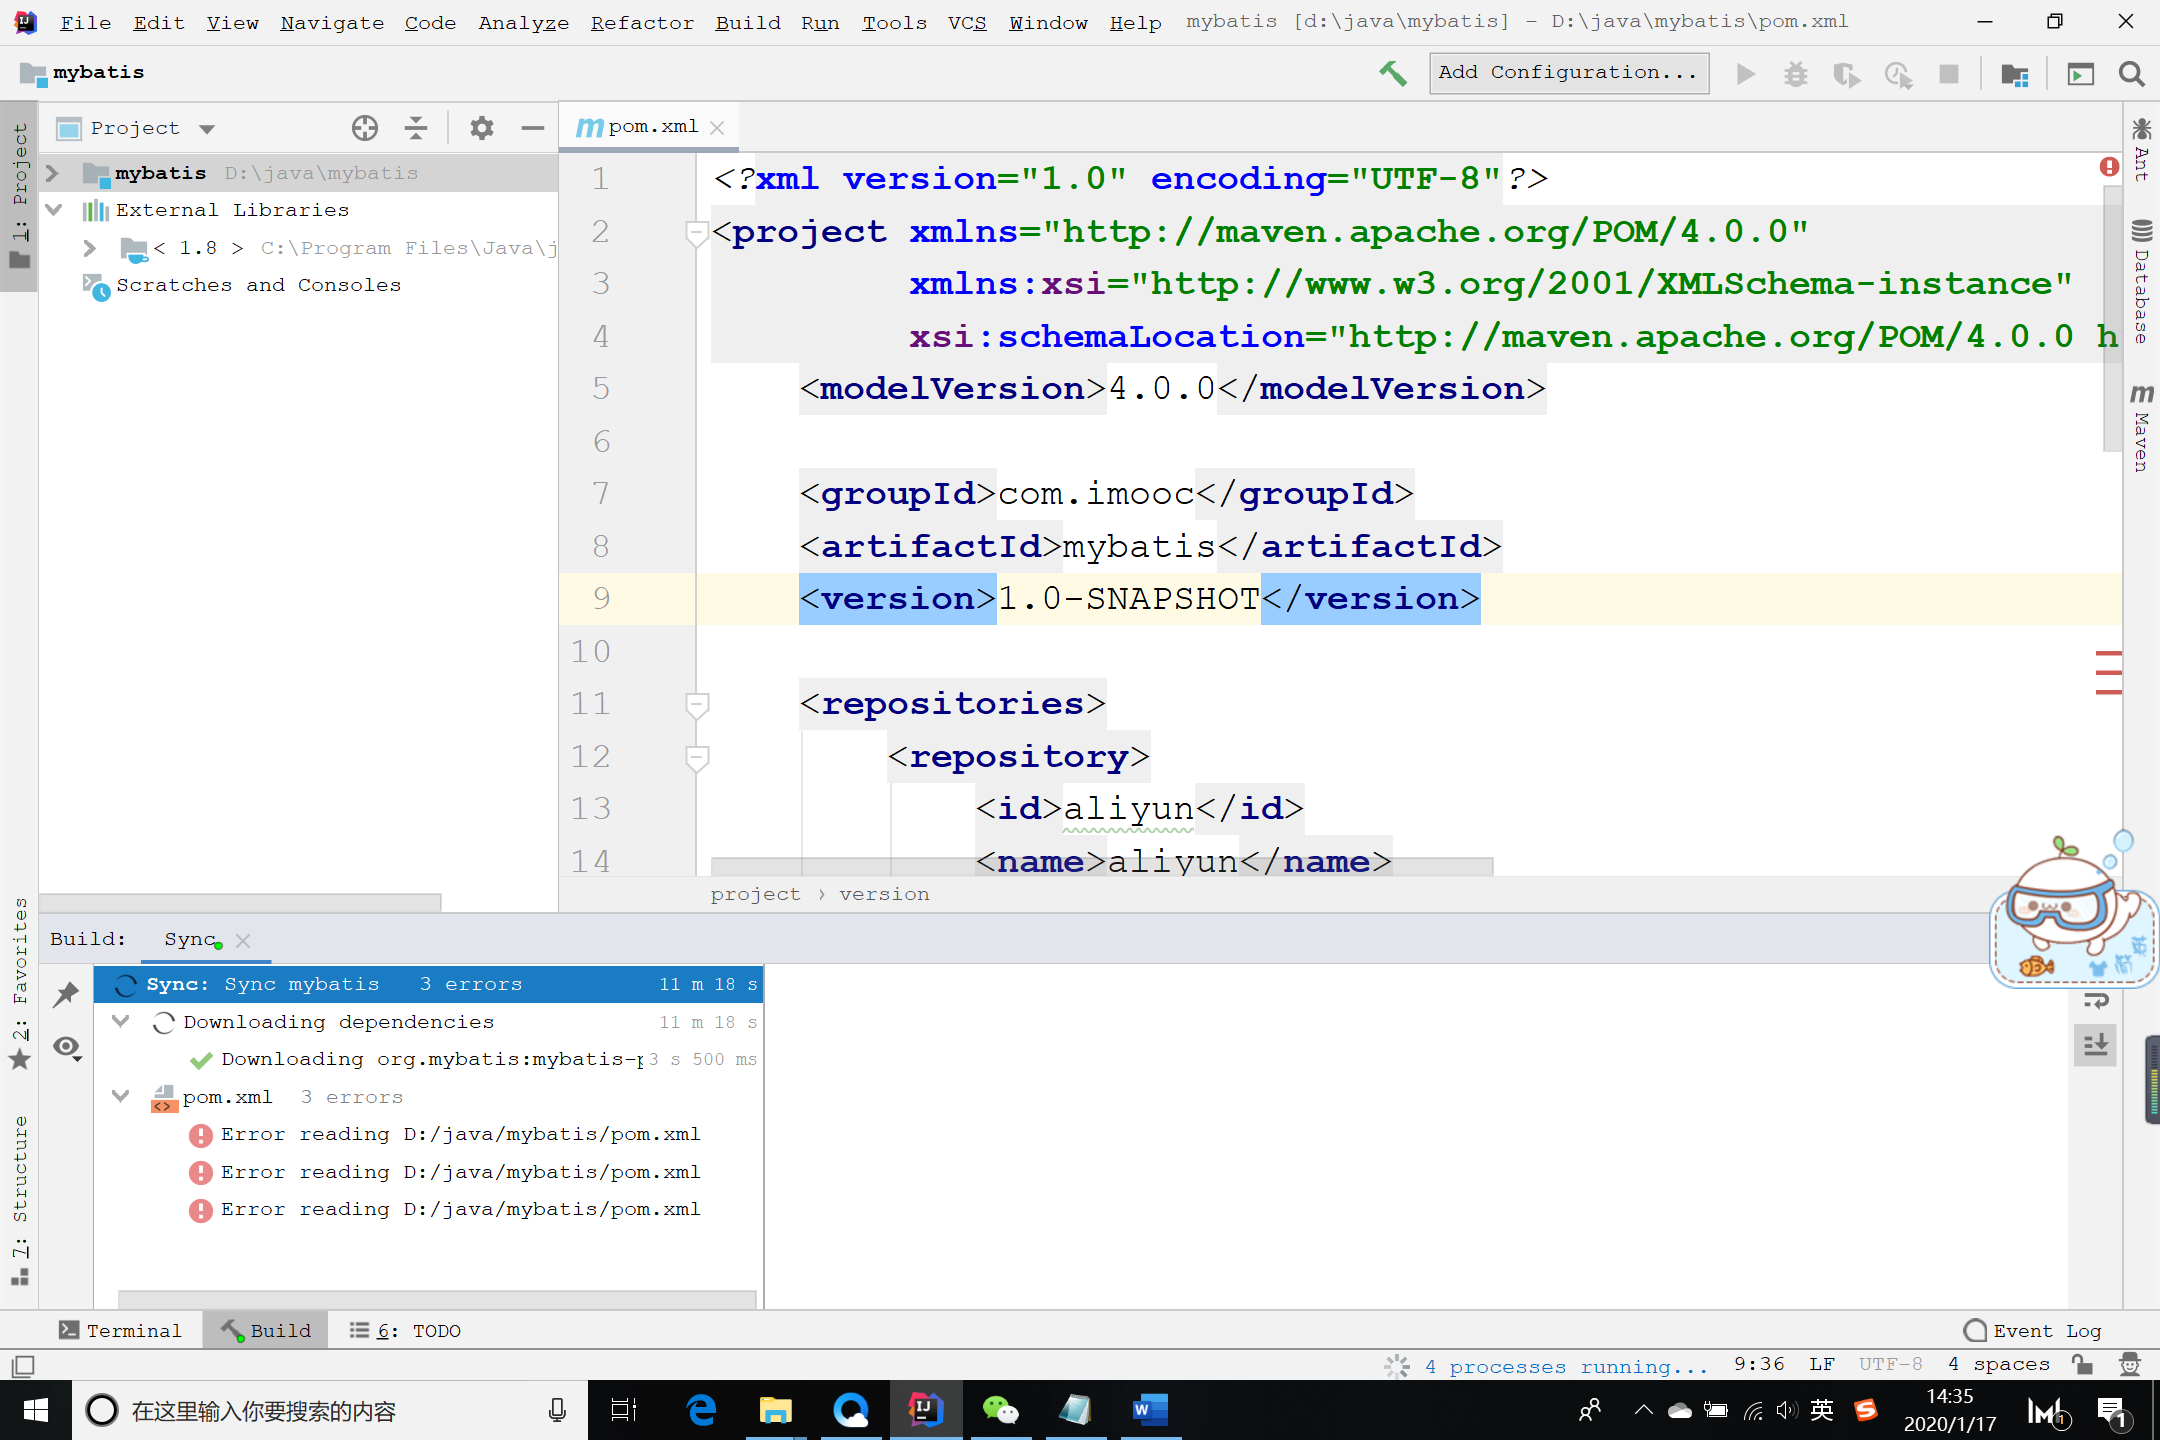Click scroll to end icon in build output

click(2096, 1045)
